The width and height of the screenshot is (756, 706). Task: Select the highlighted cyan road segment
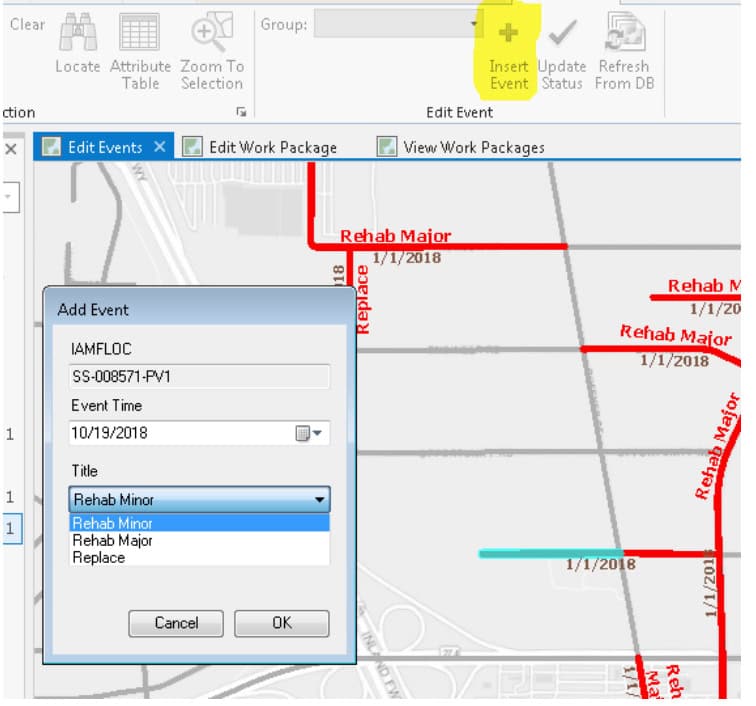click(x=549, y=553)
